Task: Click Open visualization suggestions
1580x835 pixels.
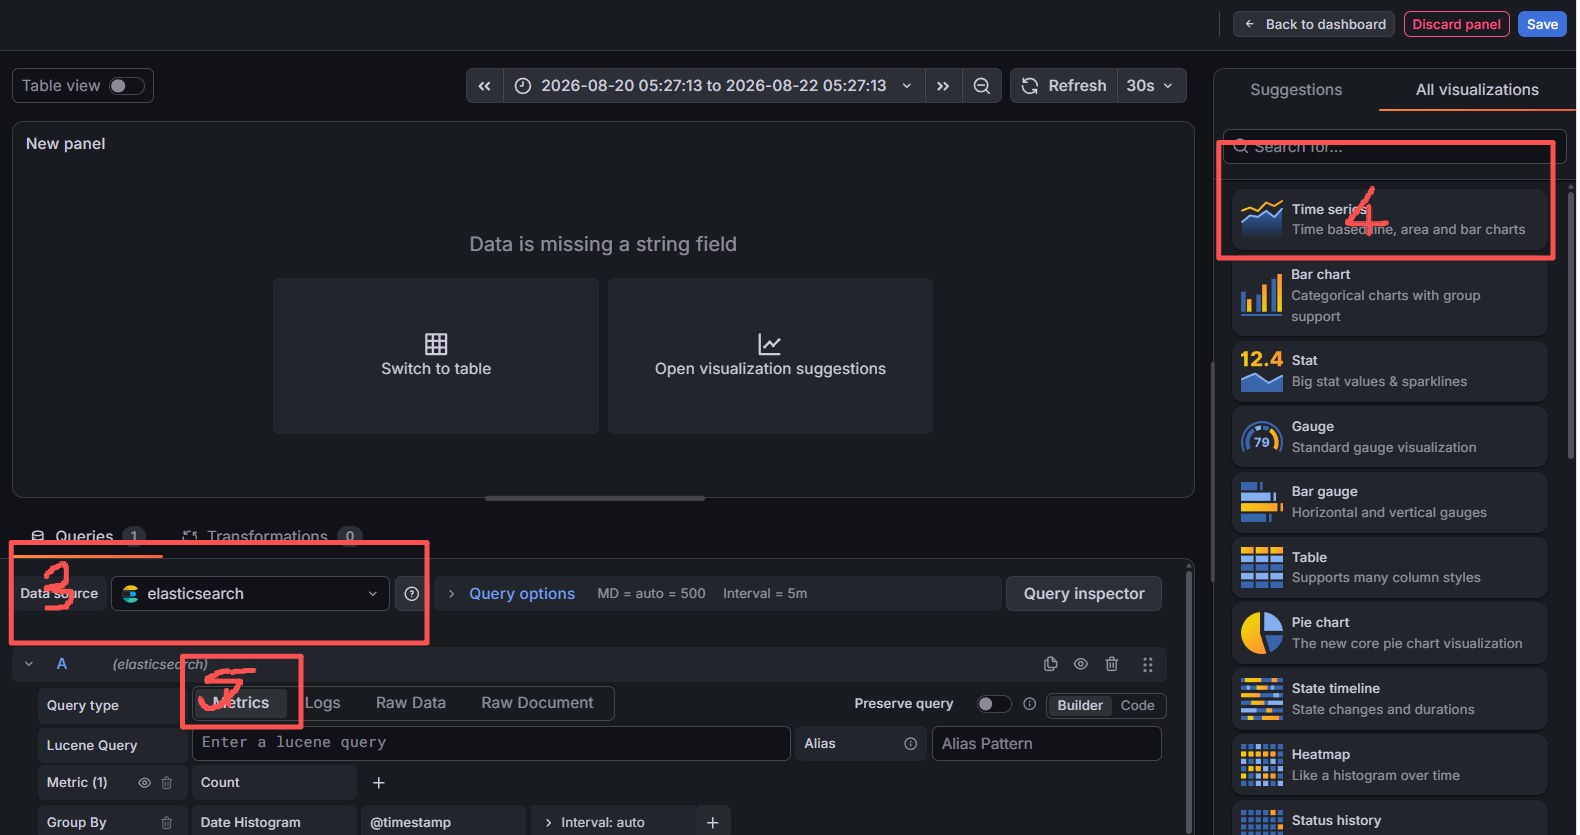Action: coord(770,356)
